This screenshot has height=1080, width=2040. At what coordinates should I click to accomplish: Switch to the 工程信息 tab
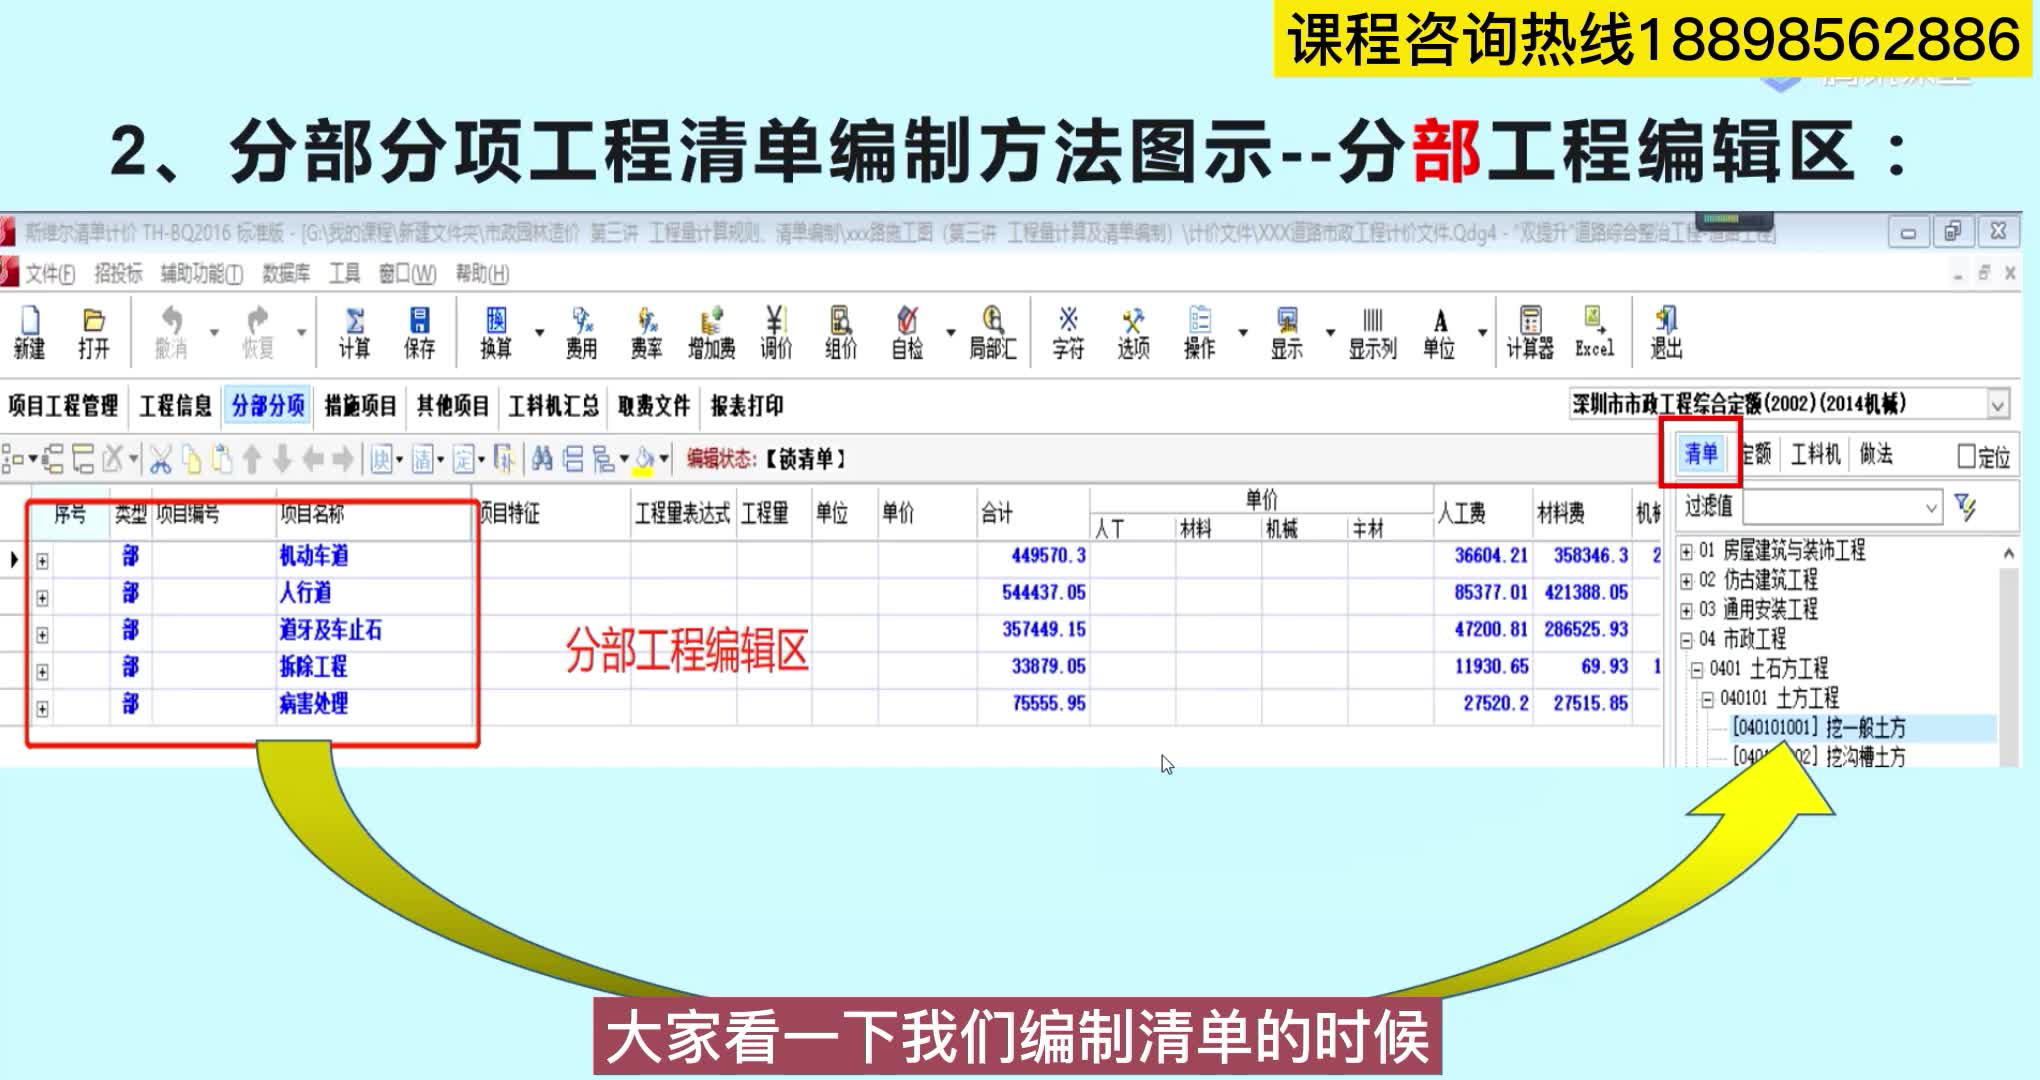pos(175,405)
